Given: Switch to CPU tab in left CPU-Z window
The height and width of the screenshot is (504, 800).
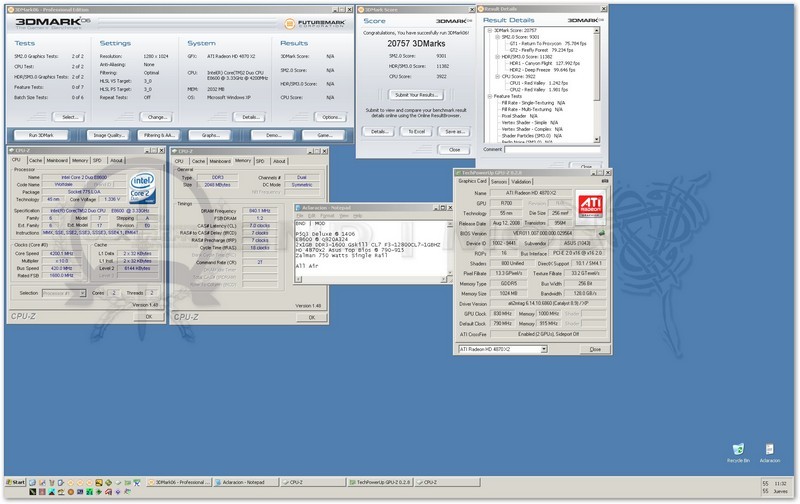Looking at the screenshot, I should [16, 160].
